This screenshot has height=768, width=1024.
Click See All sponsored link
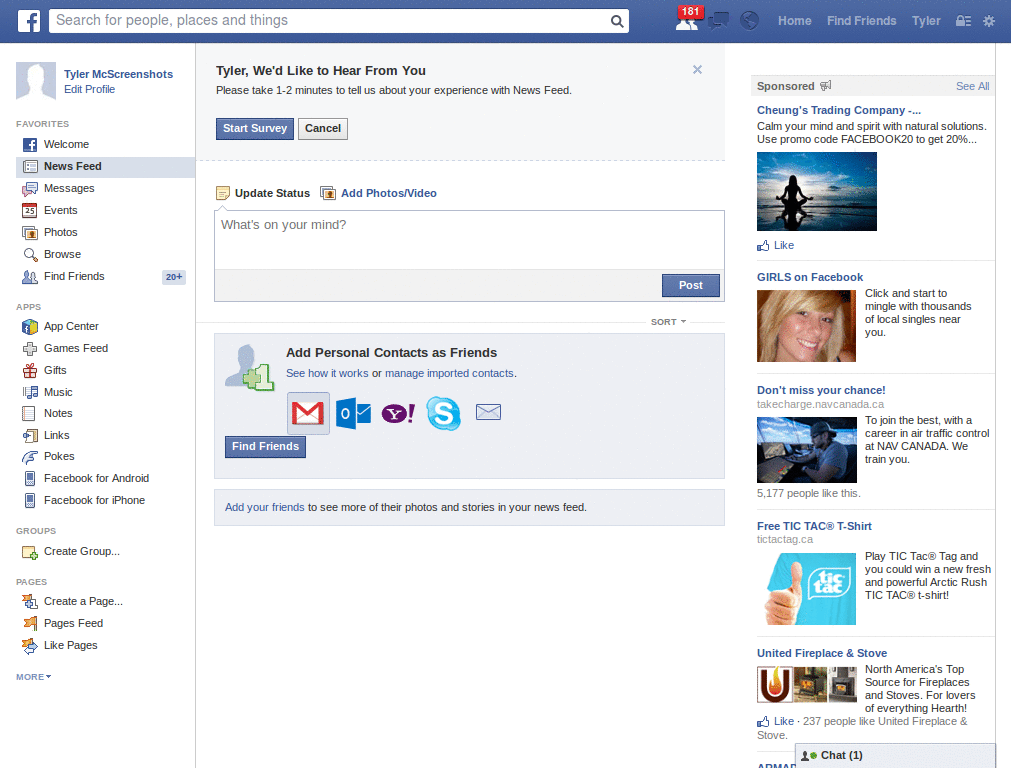tap(972, 86)
